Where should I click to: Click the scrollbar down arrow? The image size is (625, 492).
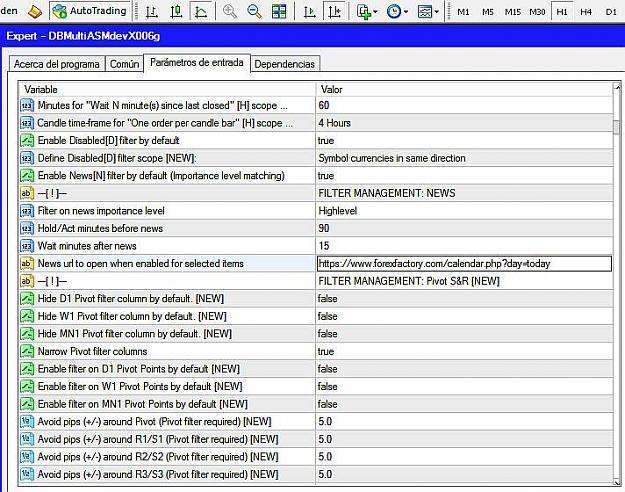tap(617, 482)
